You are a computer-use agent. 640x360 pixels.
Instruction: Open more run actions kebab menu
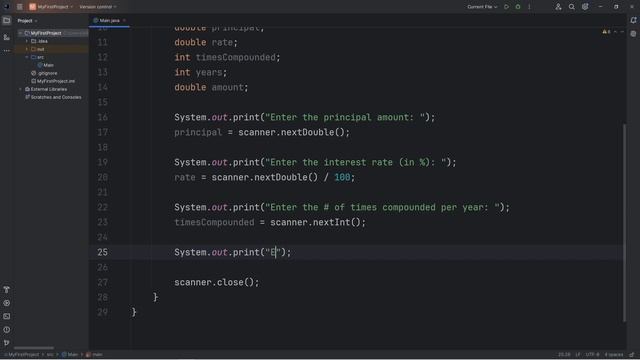529,7
